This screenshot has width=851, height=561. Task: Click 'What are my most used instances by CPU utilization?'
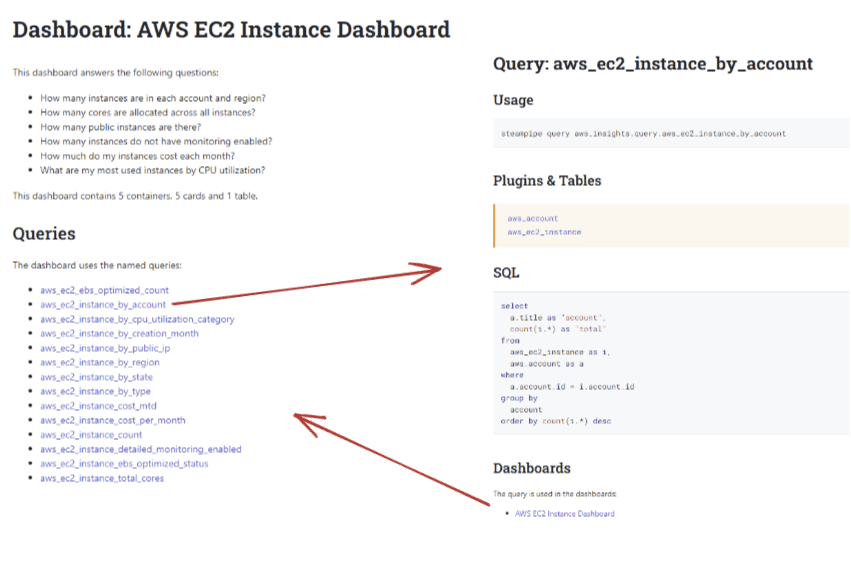click(x=153, y=170)
